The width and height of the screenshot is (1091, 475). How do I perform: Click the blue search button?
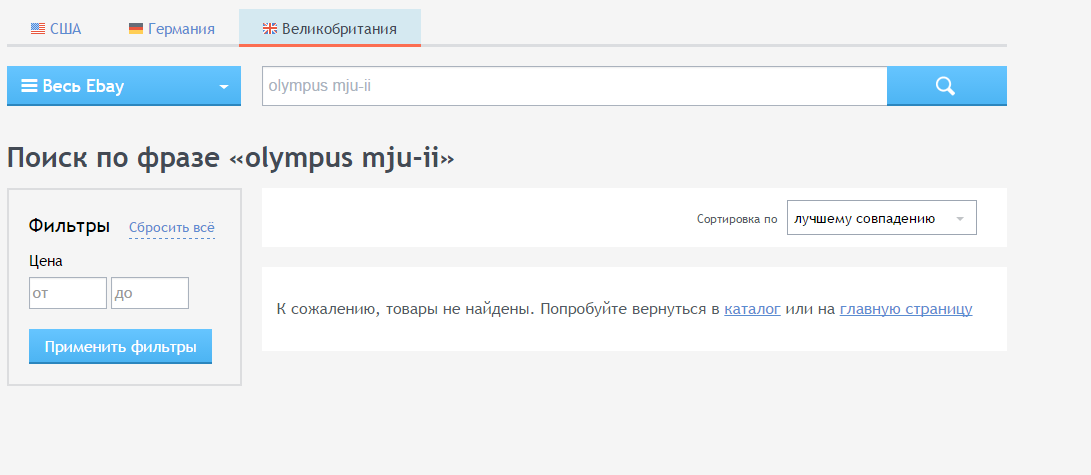[x=947, y=86]
